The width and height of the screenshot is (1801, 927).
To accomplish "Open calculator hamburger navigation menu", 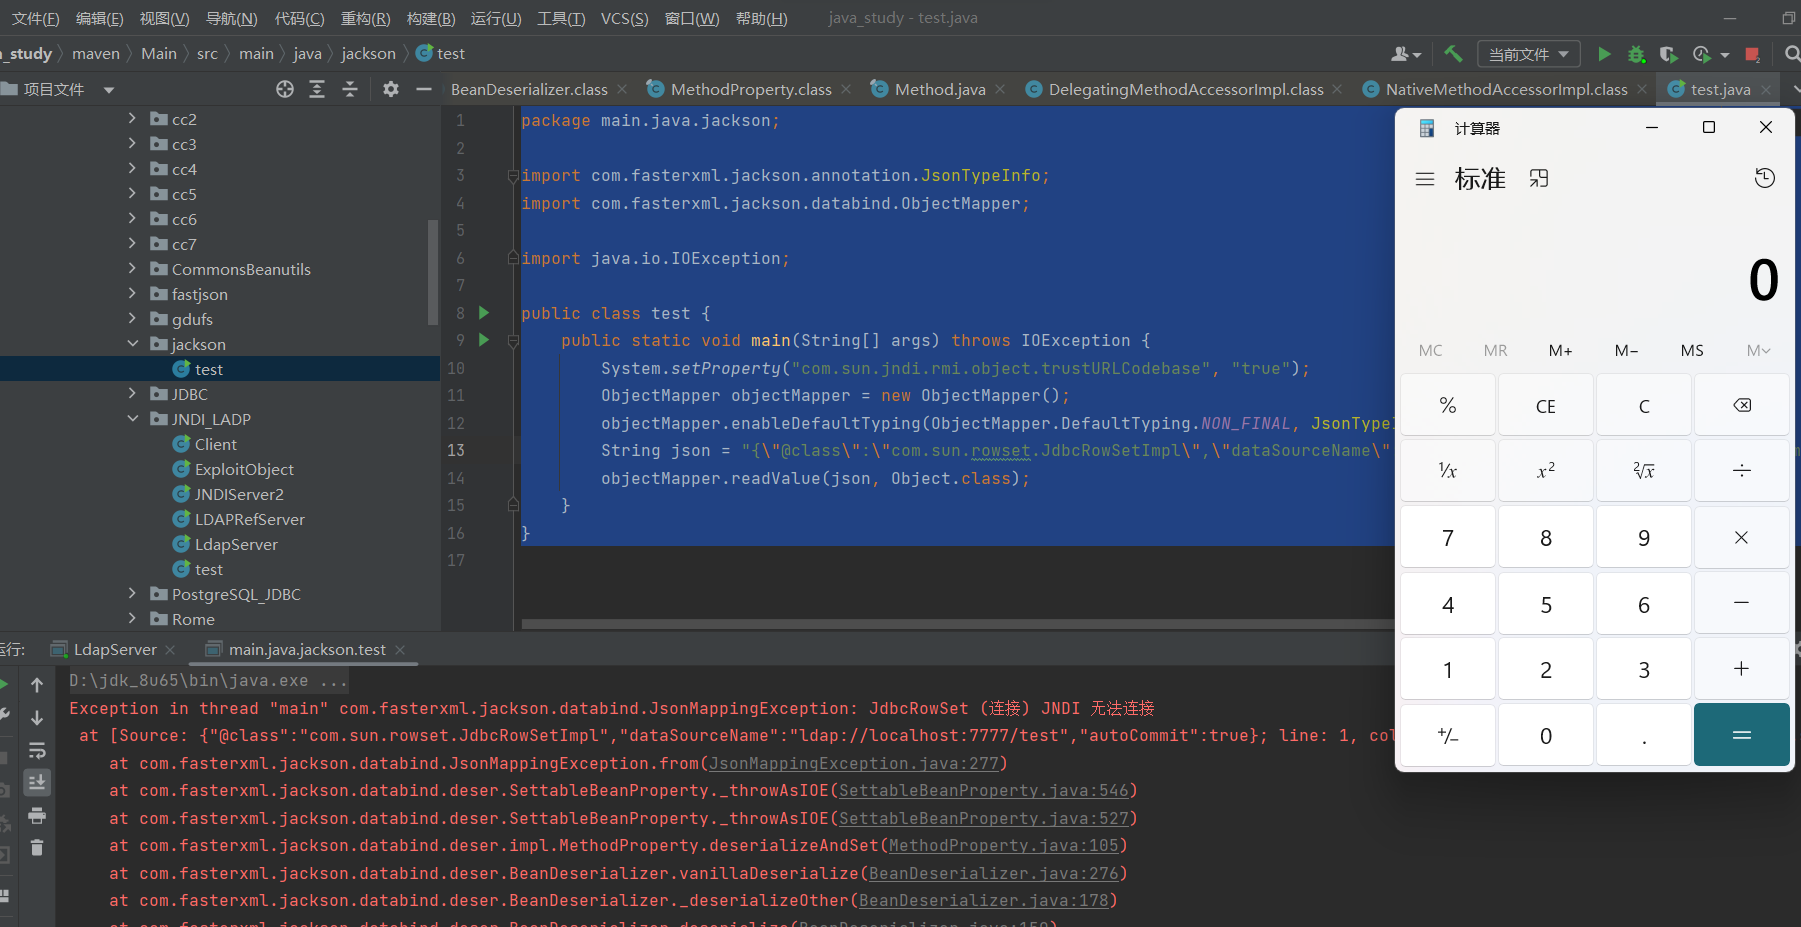I will (1425, 179).
